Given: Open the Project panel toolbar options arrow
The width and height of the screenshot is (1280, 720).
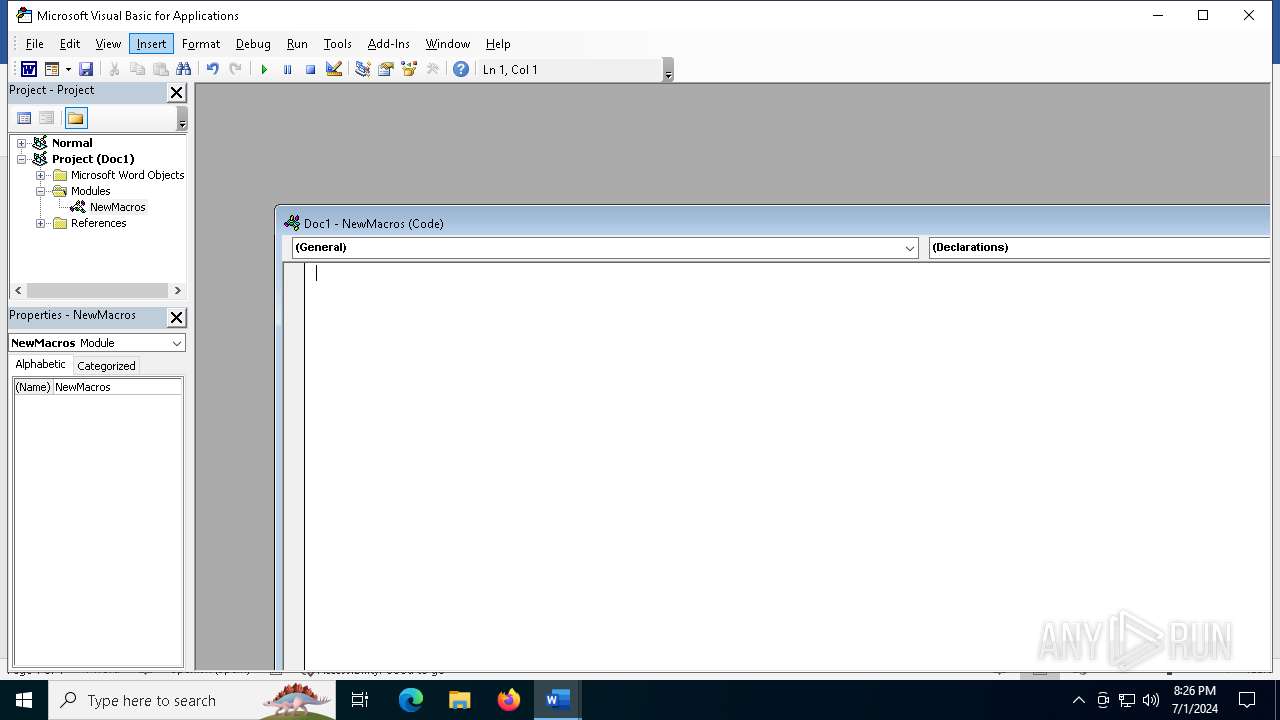Looking at the screenshot, I should click(182, 119).
